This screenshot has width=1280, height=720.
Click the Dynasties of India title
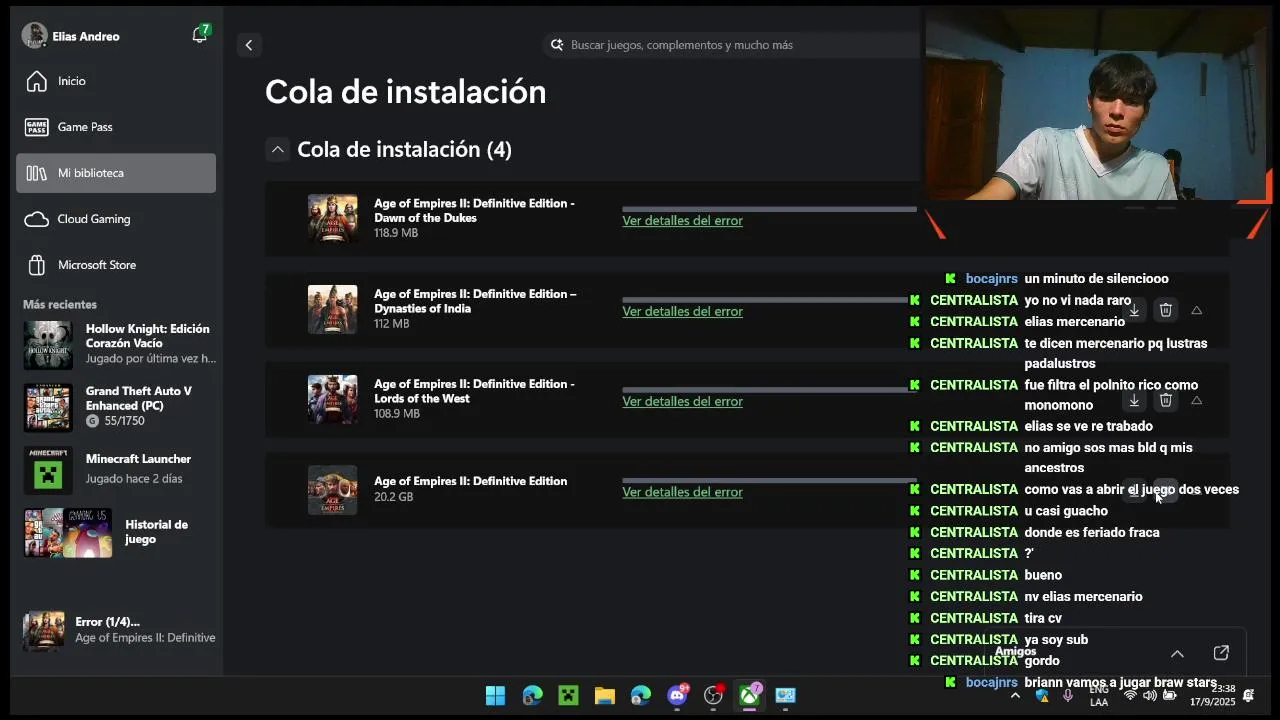tap(475, 301)
